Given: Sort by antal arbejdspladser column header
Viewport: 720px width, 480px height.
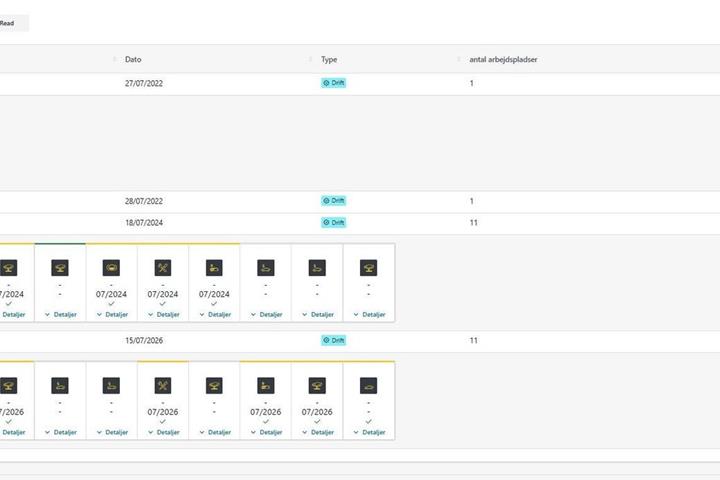Looking at the screenshot, I should [x=503, y=59].
